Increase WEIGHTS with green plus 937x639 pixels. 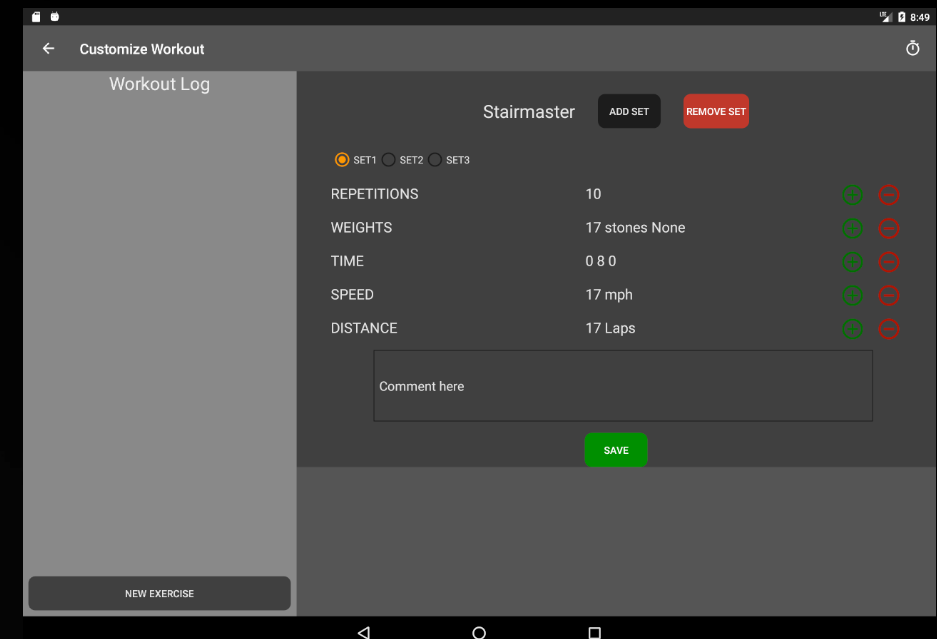[852, 228]
